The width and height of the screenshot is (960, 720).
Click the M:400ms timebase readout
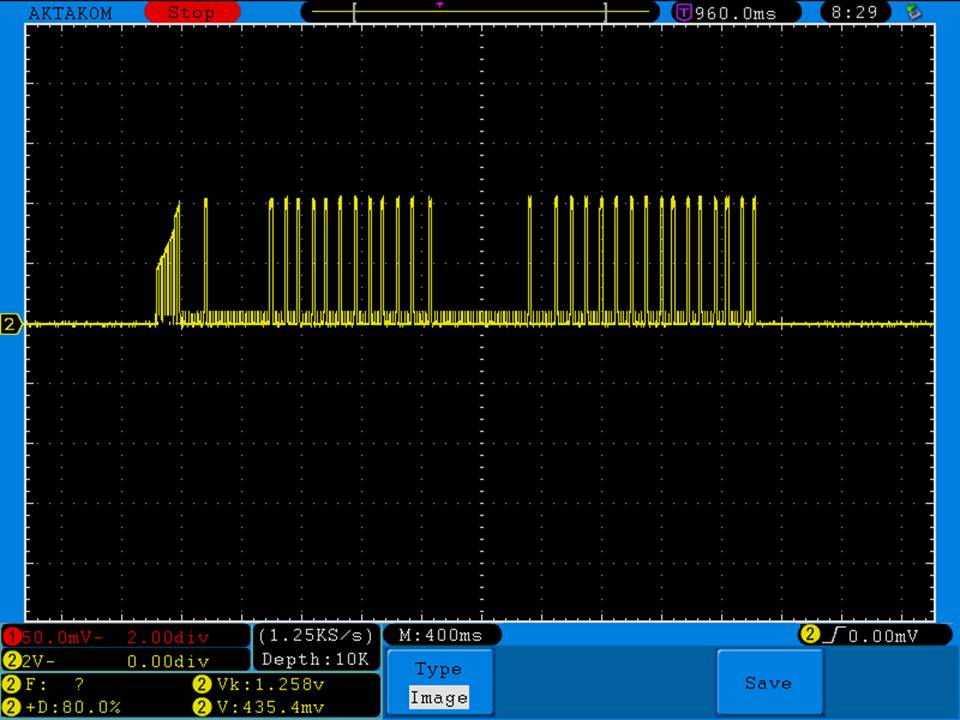click(440, 635)
